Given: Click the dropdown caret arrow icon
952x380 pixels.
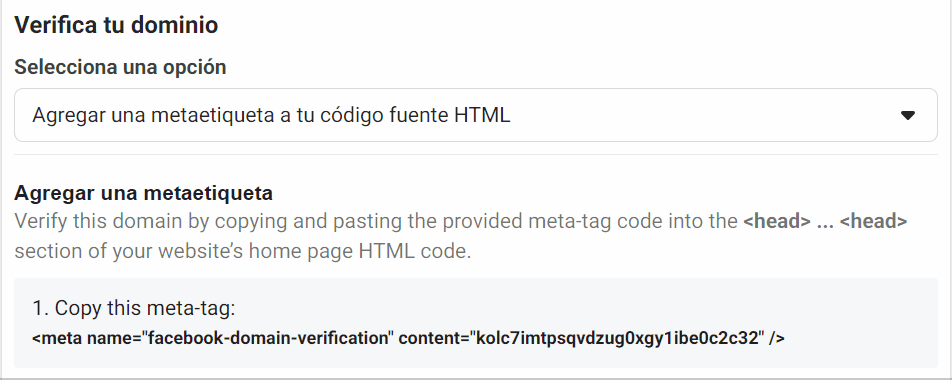Looking at the screenshot, I should (908, 115).
